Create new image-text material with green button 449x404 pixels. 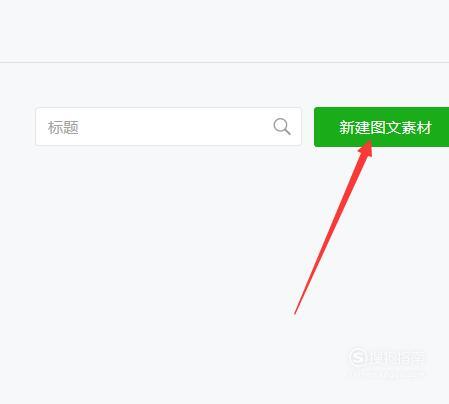click(382, 127)
